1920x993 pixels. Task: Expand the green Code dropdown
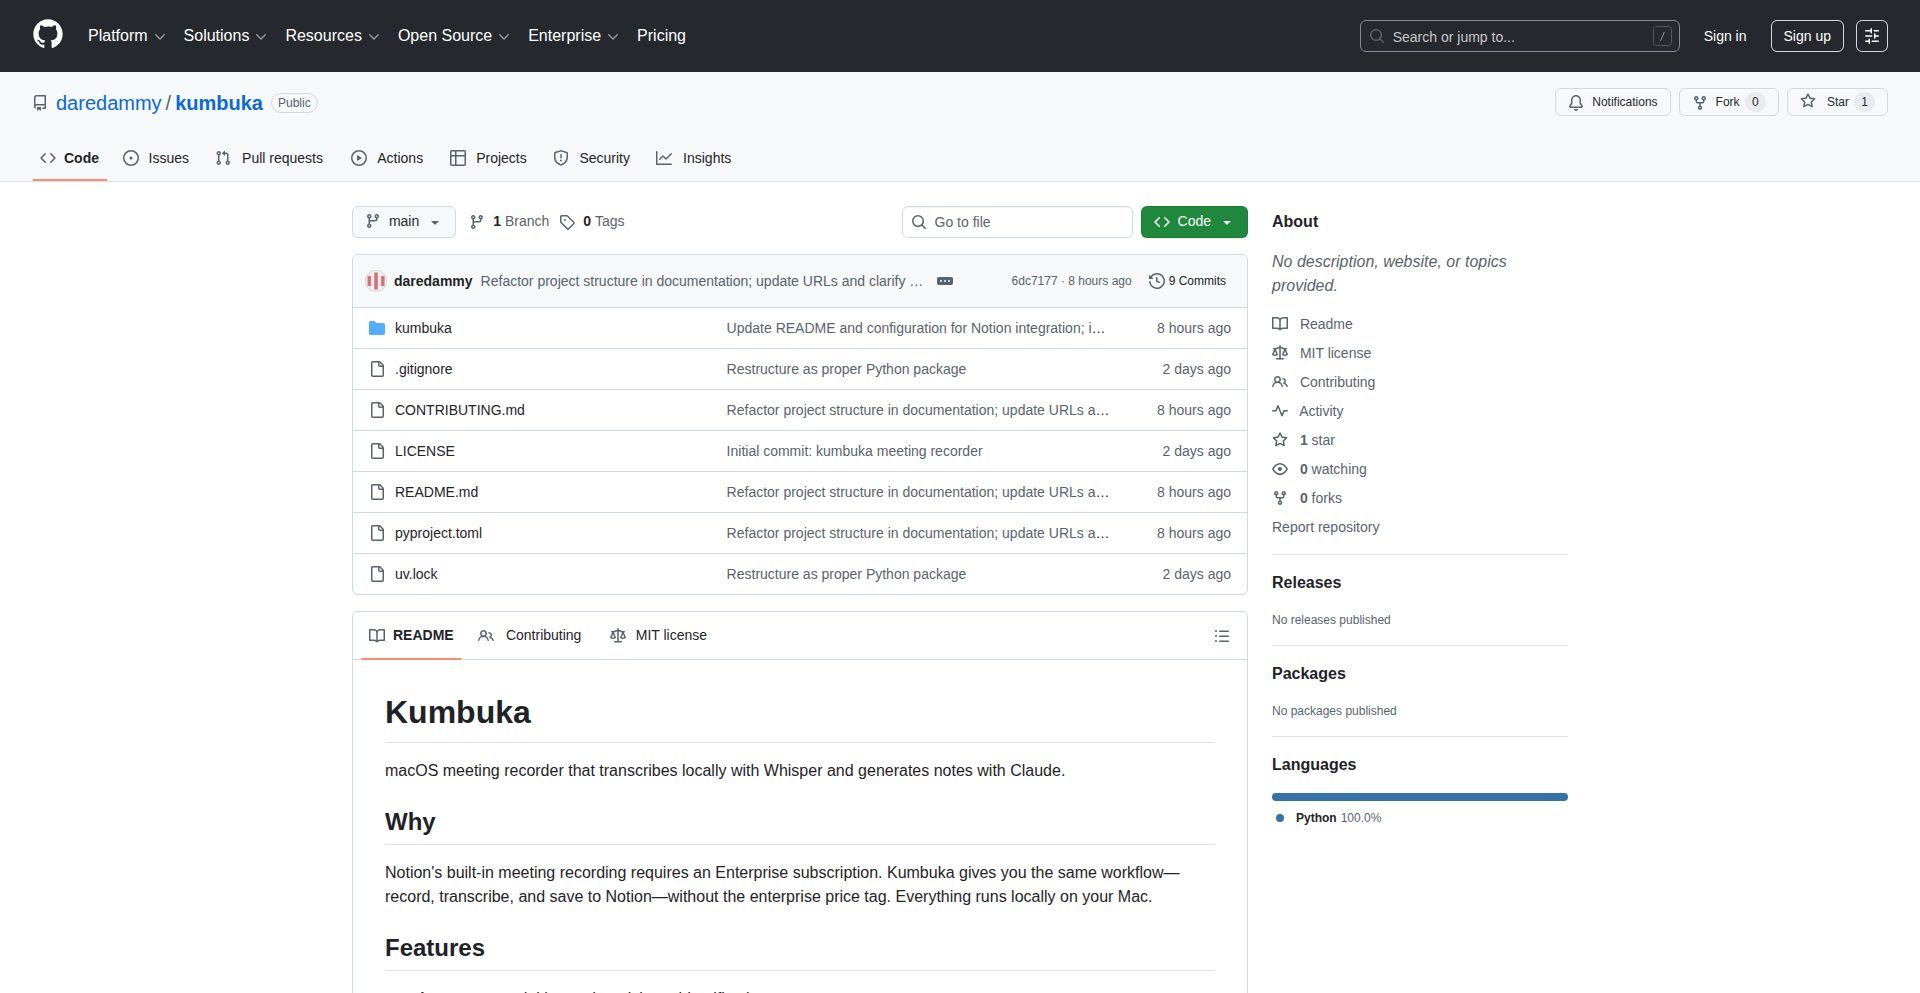1193,222
